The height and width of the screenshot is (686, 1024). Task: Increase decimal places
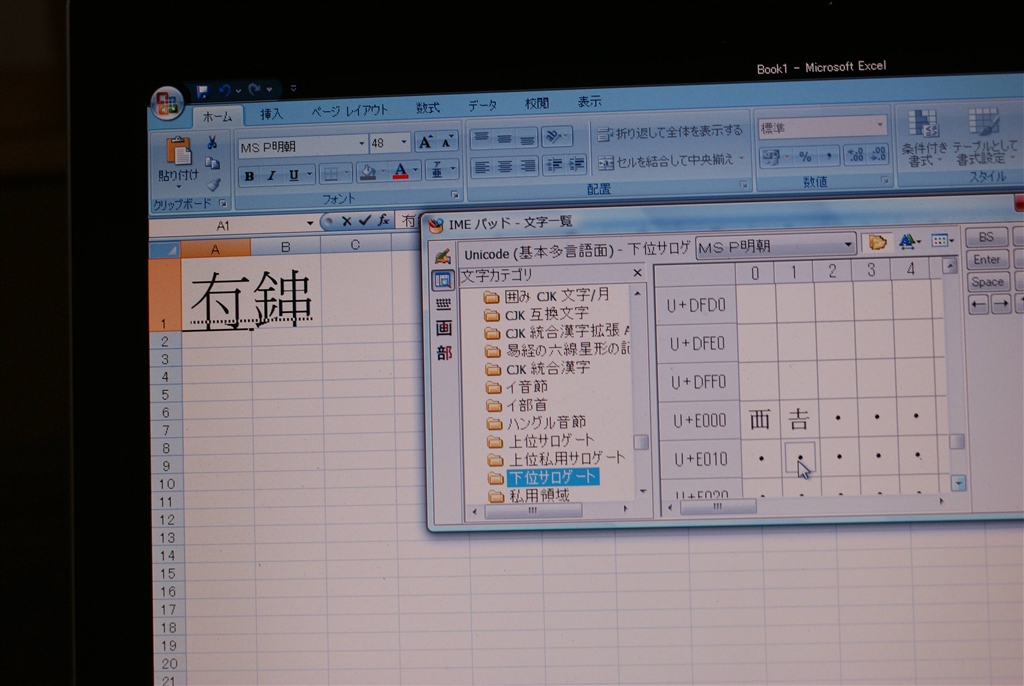[855, 155]
